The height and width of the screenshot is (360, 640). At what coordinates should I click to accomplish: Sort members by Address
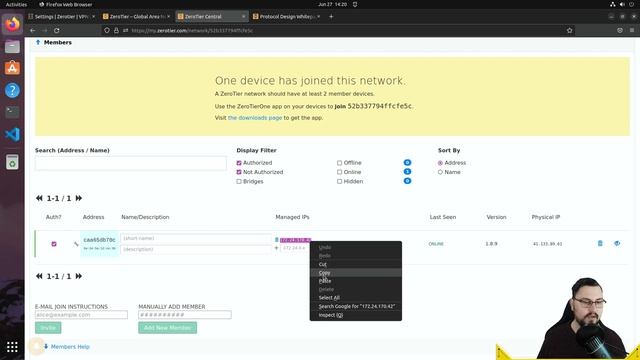[x=440, y=163]
